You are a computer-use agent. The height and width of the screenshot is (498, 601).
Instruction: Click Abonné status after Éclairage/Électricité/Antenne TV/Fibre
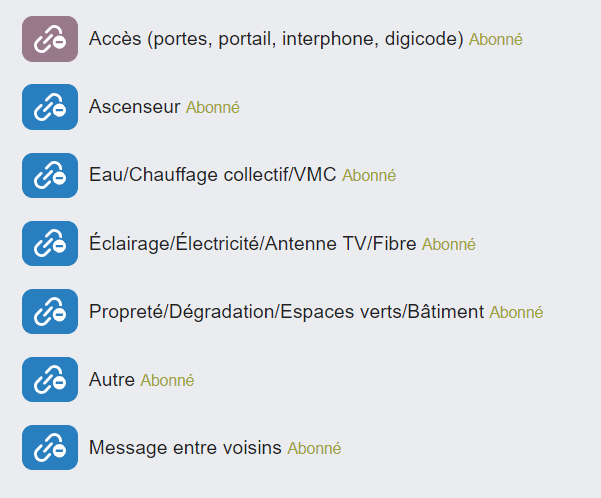449,244
